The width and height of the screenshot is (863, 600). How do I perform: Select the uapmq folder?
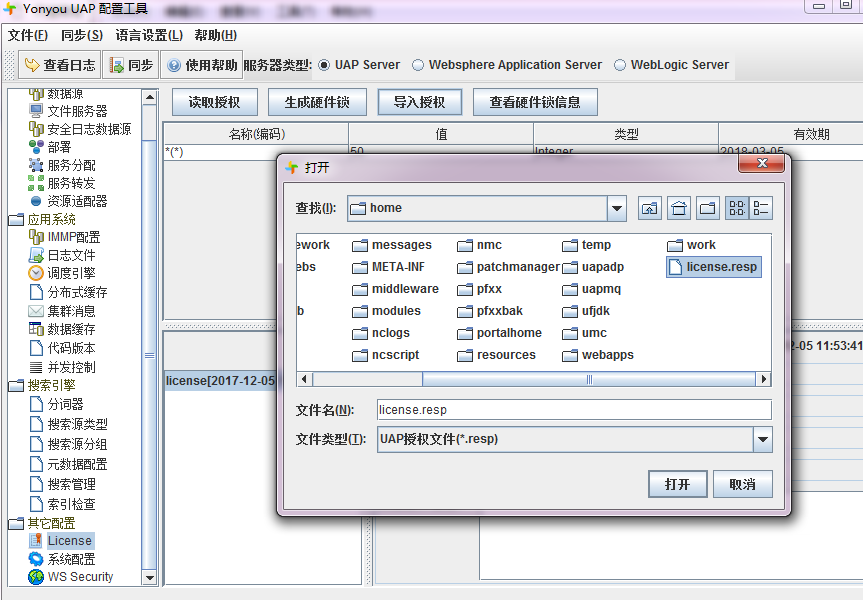click(x=592, y=289)
